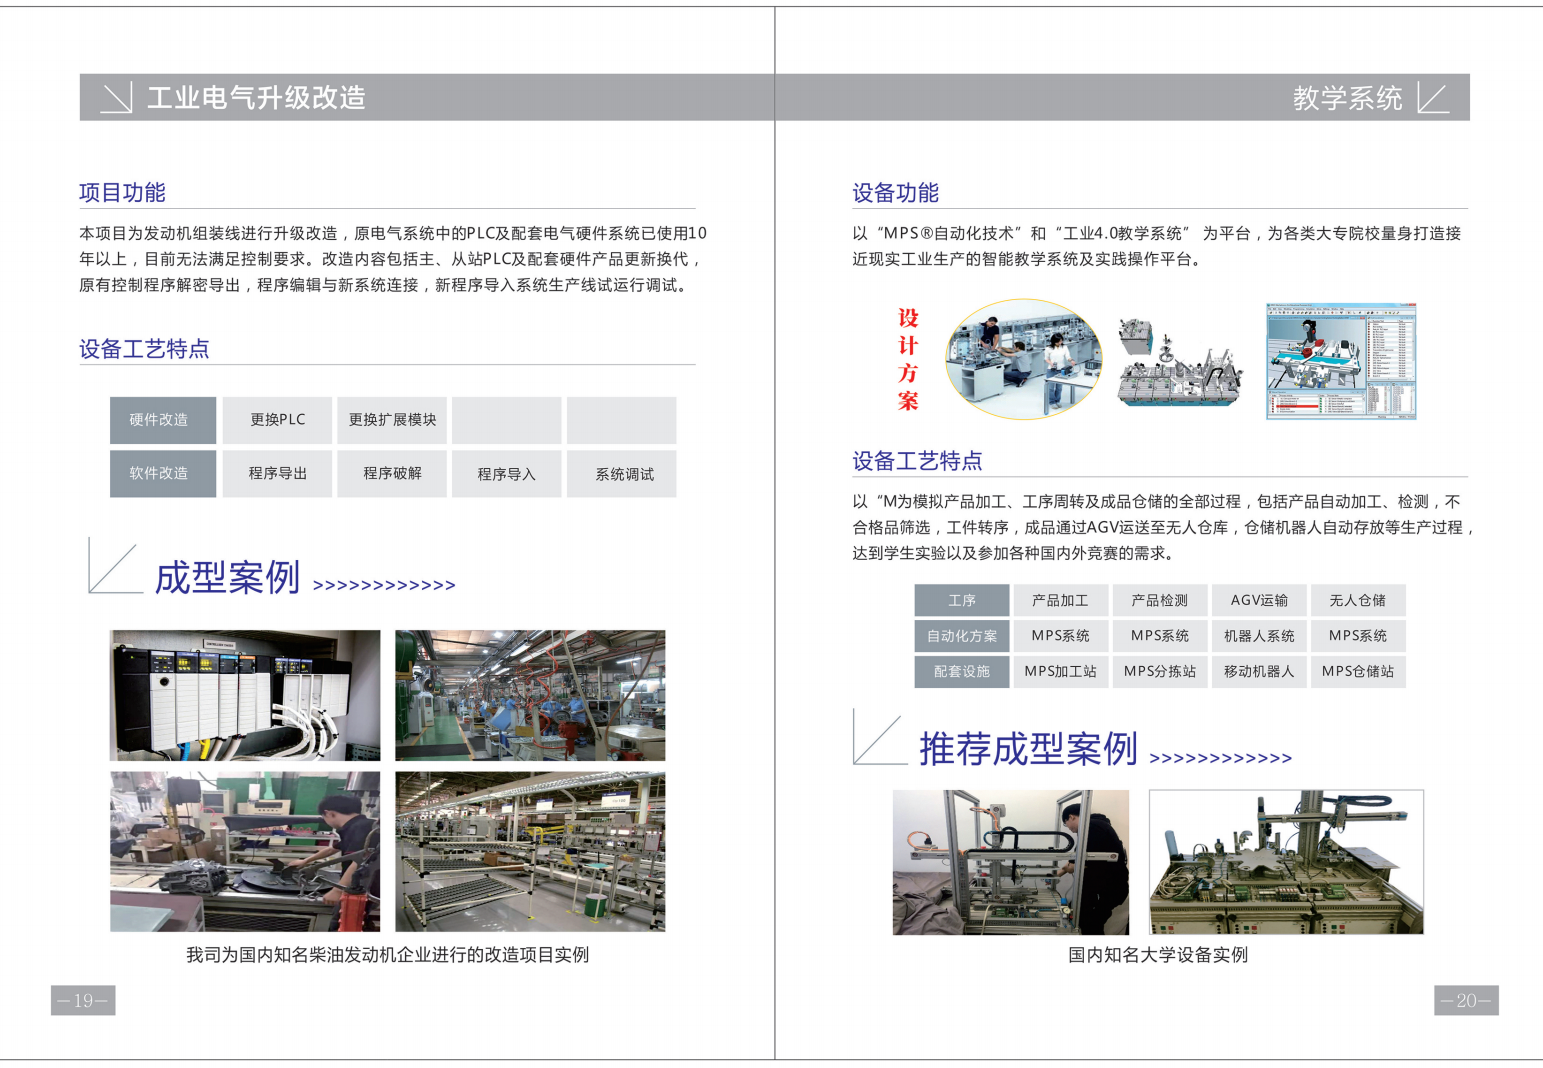Click the 成型案例 heading on page 19
Image resolution: width=1543 pixels, height=1068 pixels.
point(227,577)
